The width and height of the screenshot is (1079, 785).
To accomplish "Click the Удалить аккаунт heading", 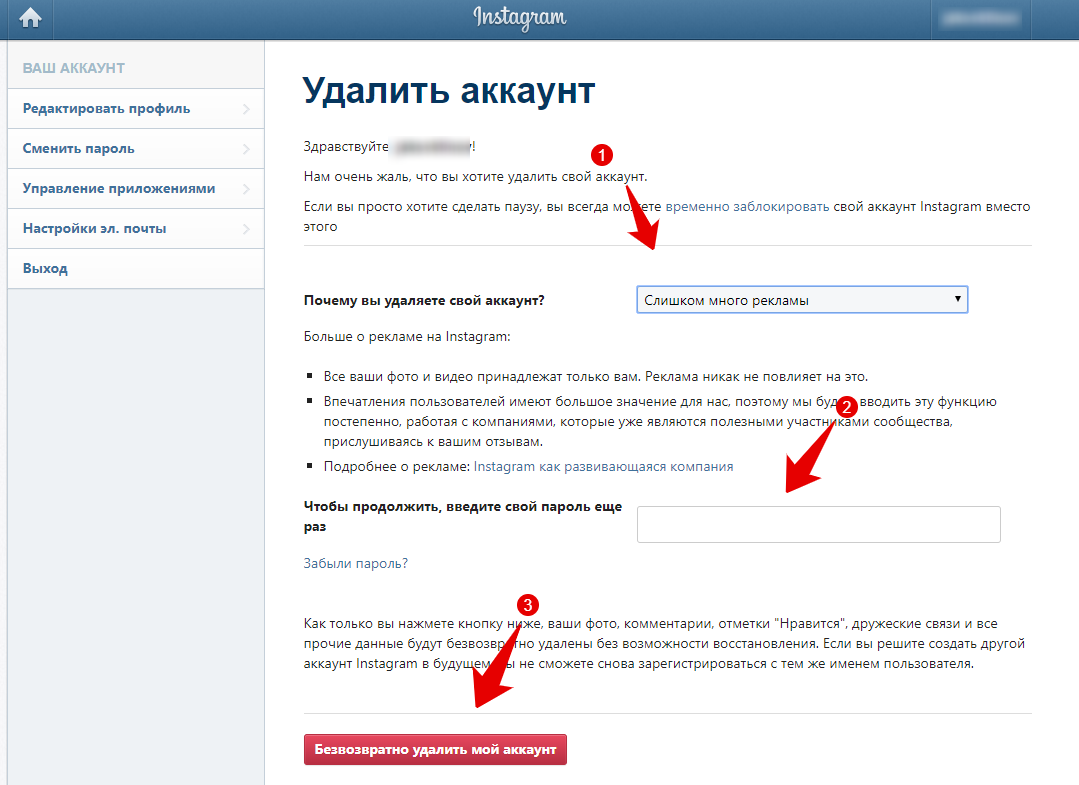I will click(449, 90).
